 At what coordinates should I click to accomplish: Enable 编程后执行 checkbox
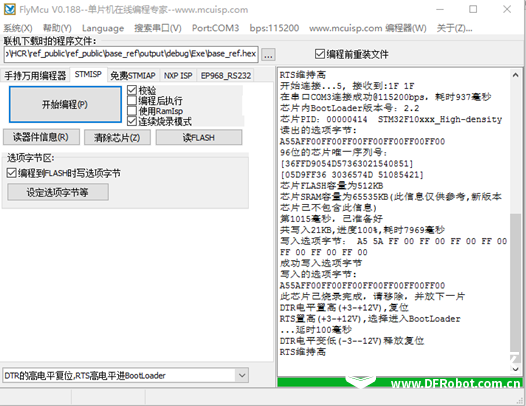(x=155, y=101)
